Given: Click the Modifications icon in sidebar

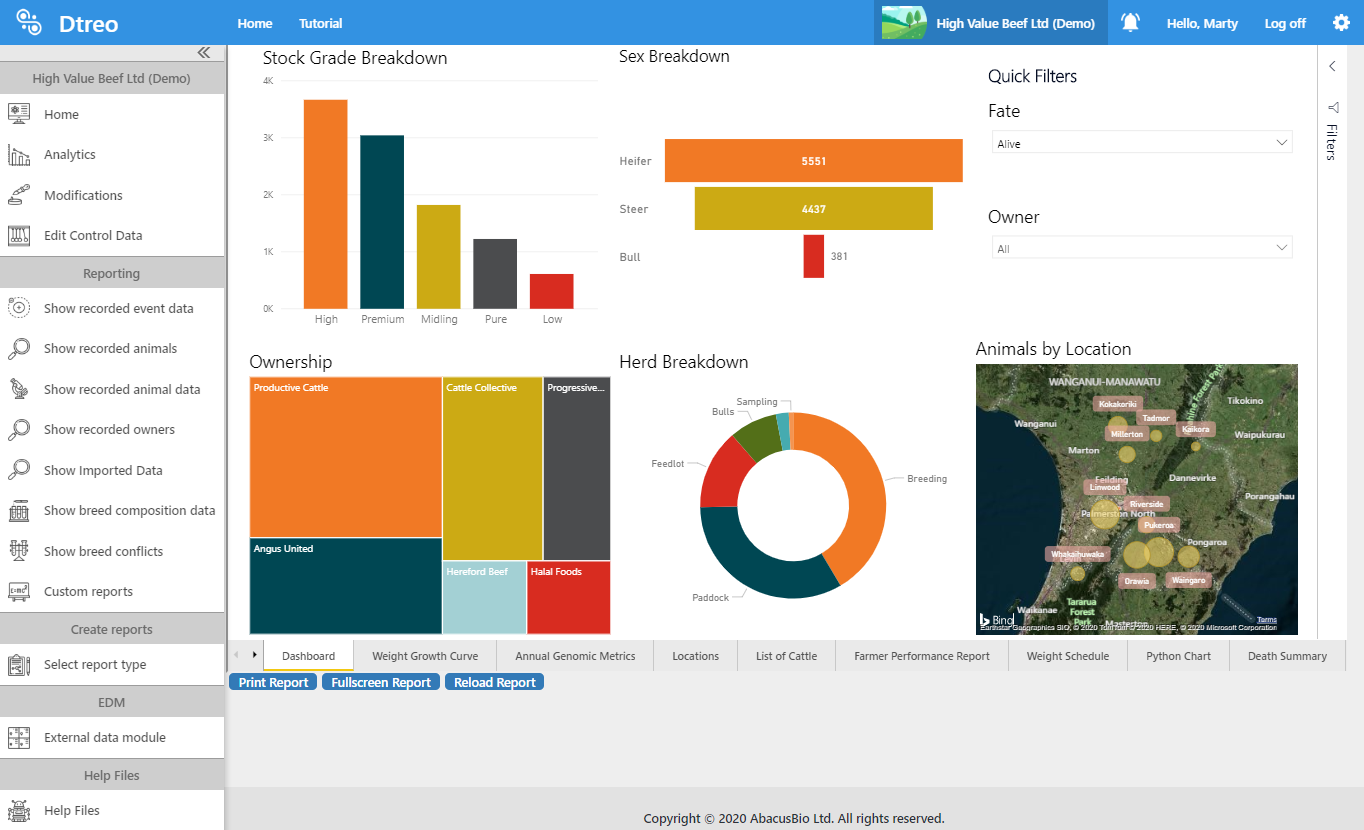Looking at the screenshot, I should pyautogui.click(x=19, y=195).
